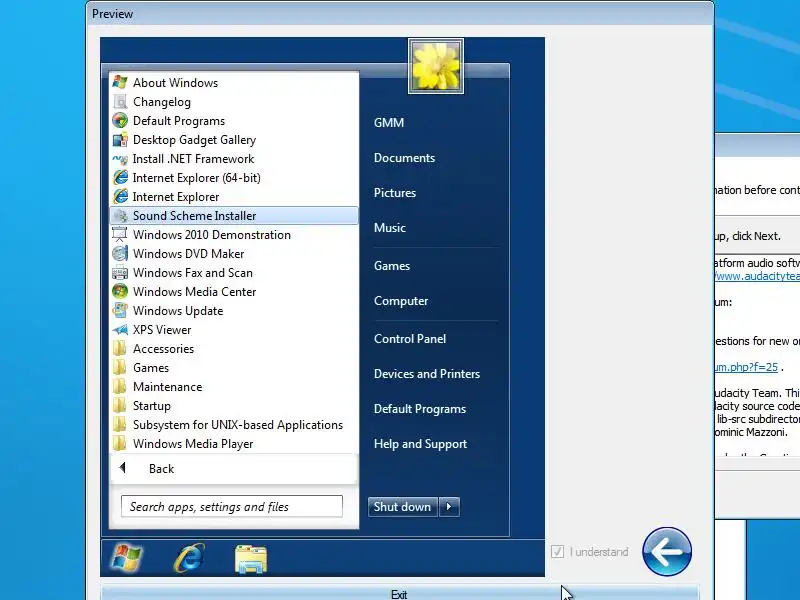The width and height of the screenshot is (800, 600).
Task: Select the About Windows entry text
Action: (x=176, y=83)
